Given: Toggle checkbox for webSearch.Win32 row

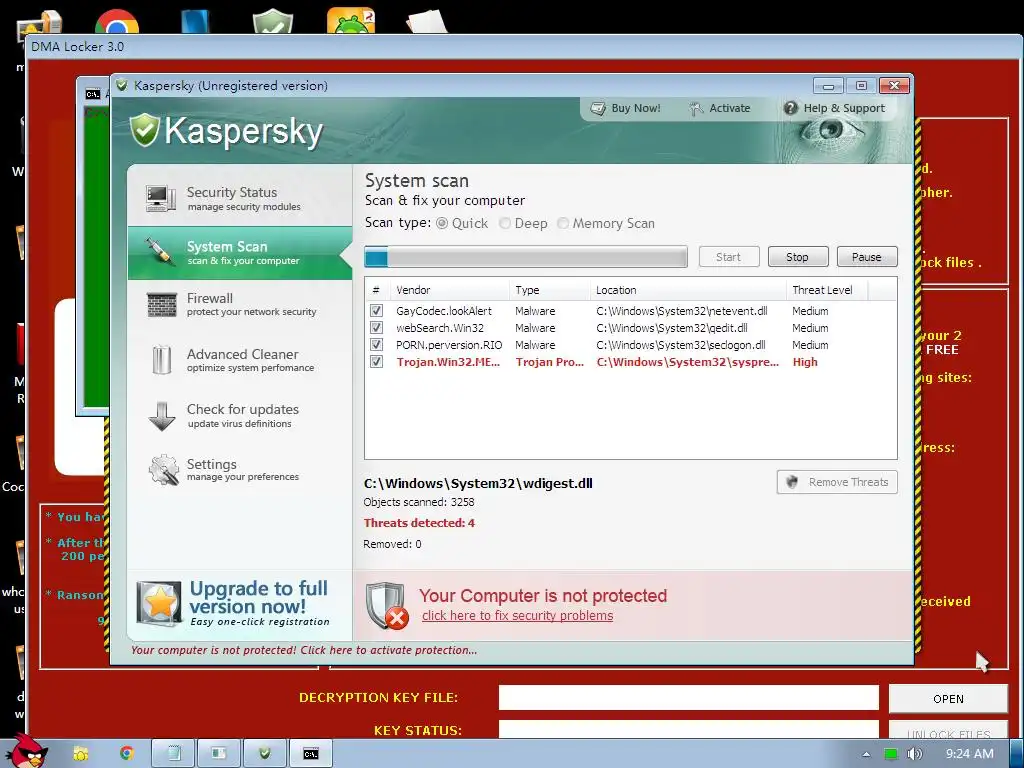Looking at the screenshot, I should (376, 328).
